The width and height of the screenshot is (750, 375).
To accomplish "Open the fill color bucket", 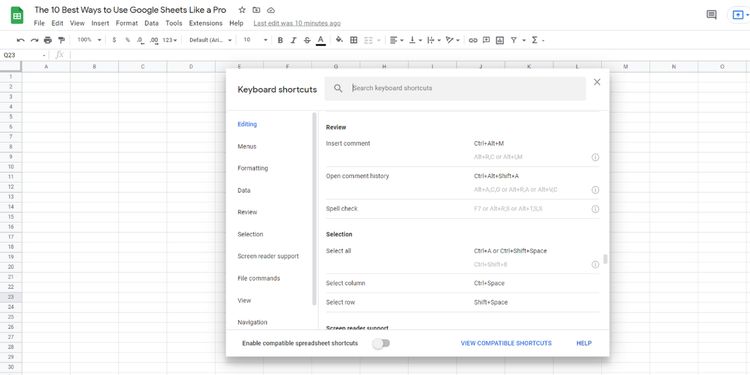I will pos(339,40).
